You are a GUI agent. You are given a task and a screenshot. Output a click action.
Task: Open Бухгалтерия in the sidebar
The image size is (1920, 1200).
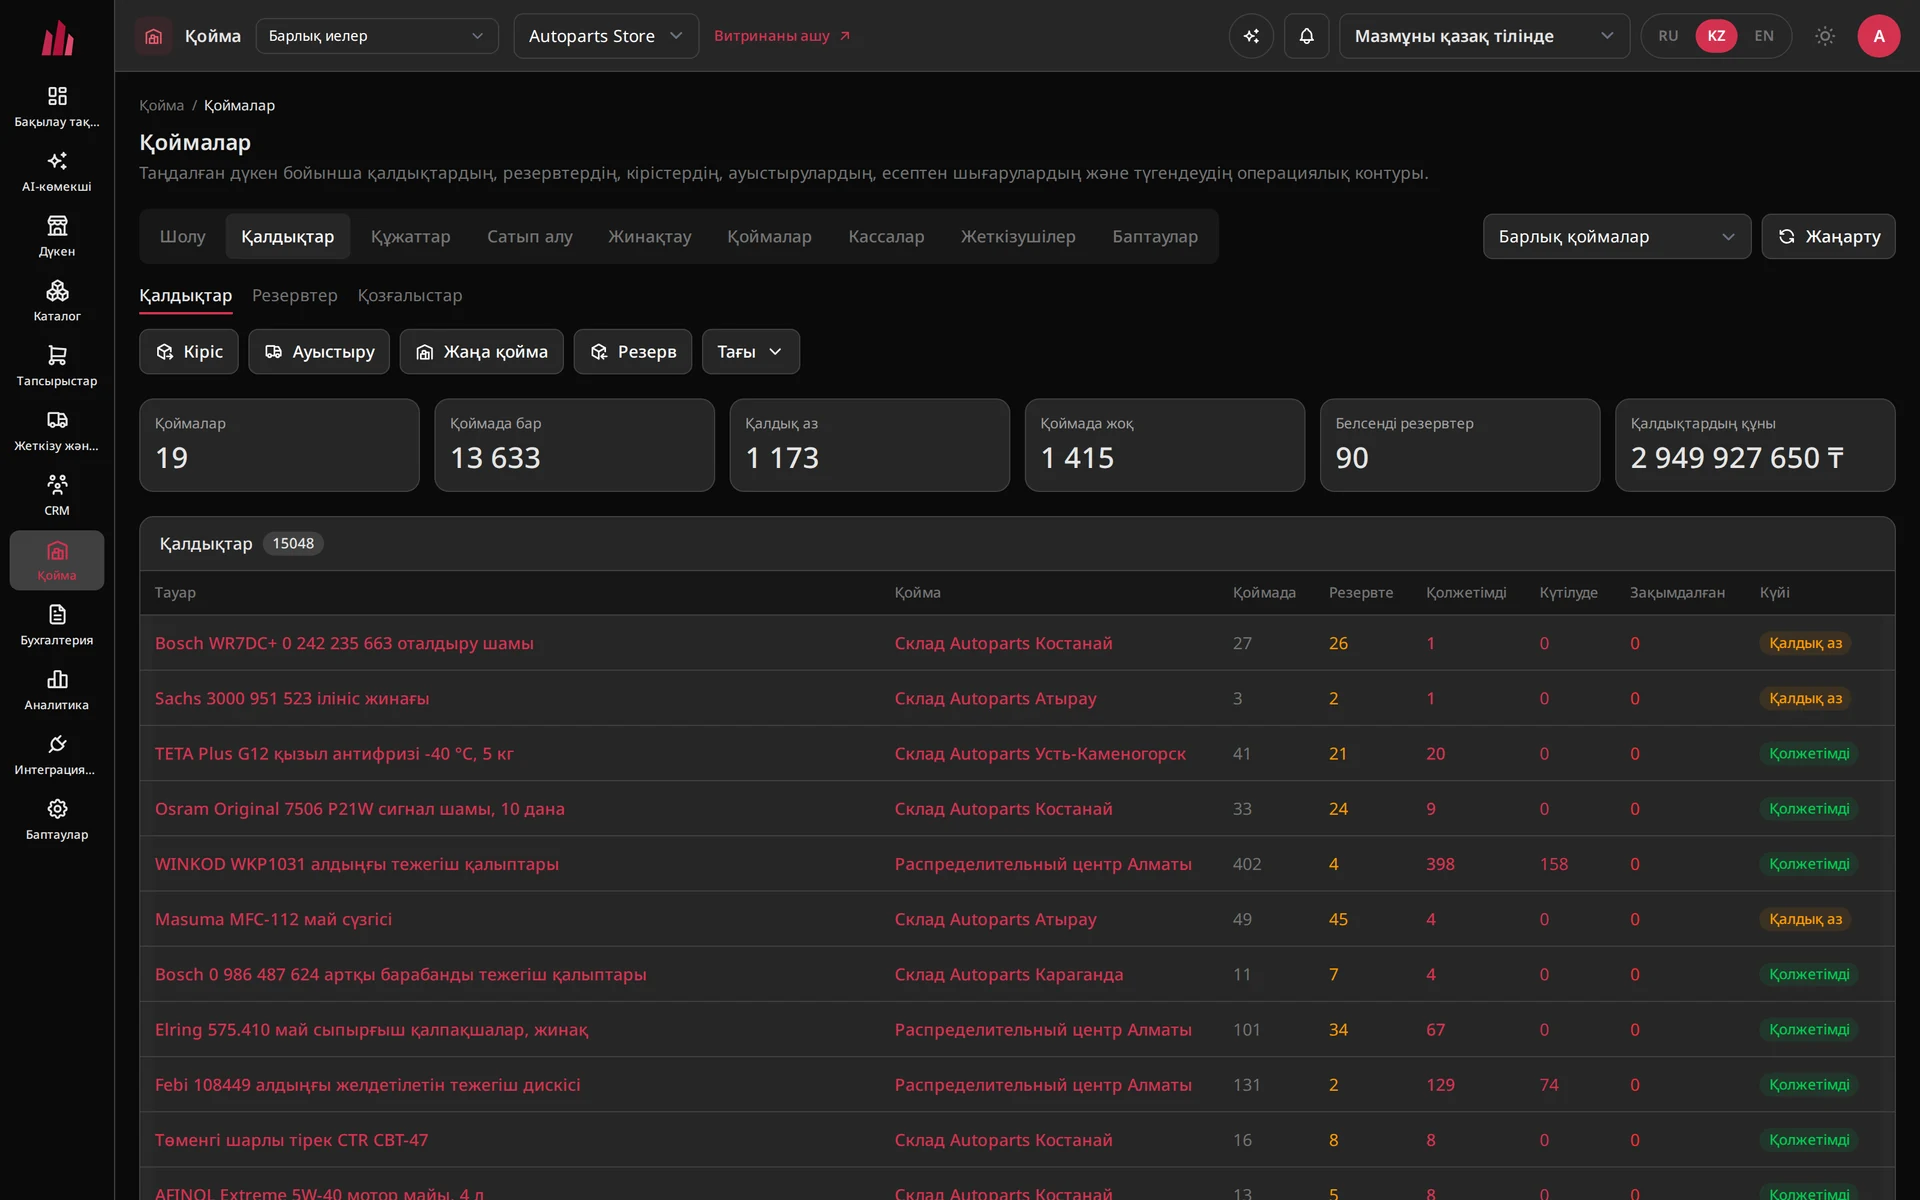(57, 625)
